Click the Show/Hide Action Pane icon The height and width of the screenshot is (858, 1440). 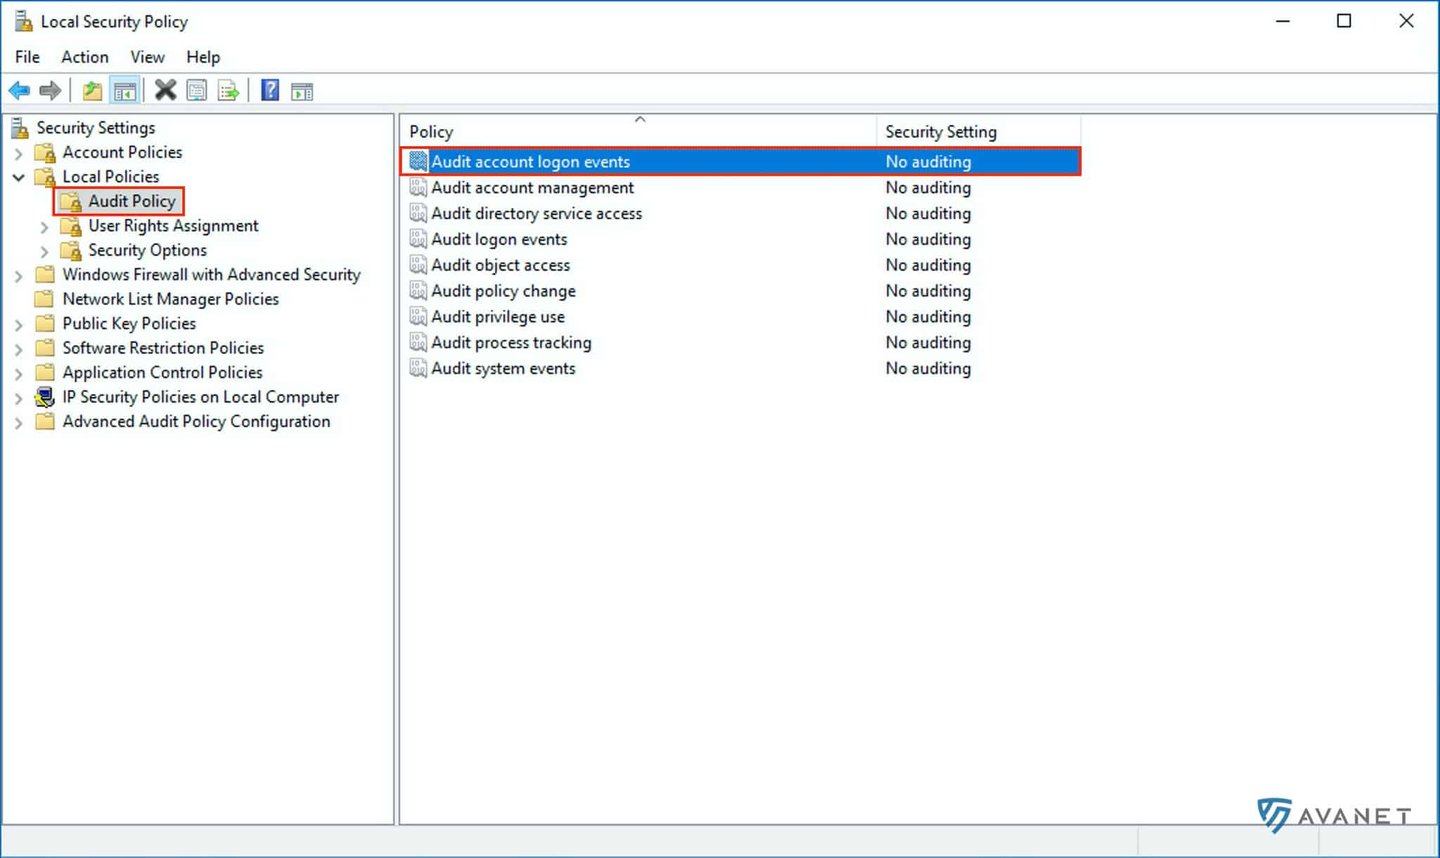coord(302,91)
